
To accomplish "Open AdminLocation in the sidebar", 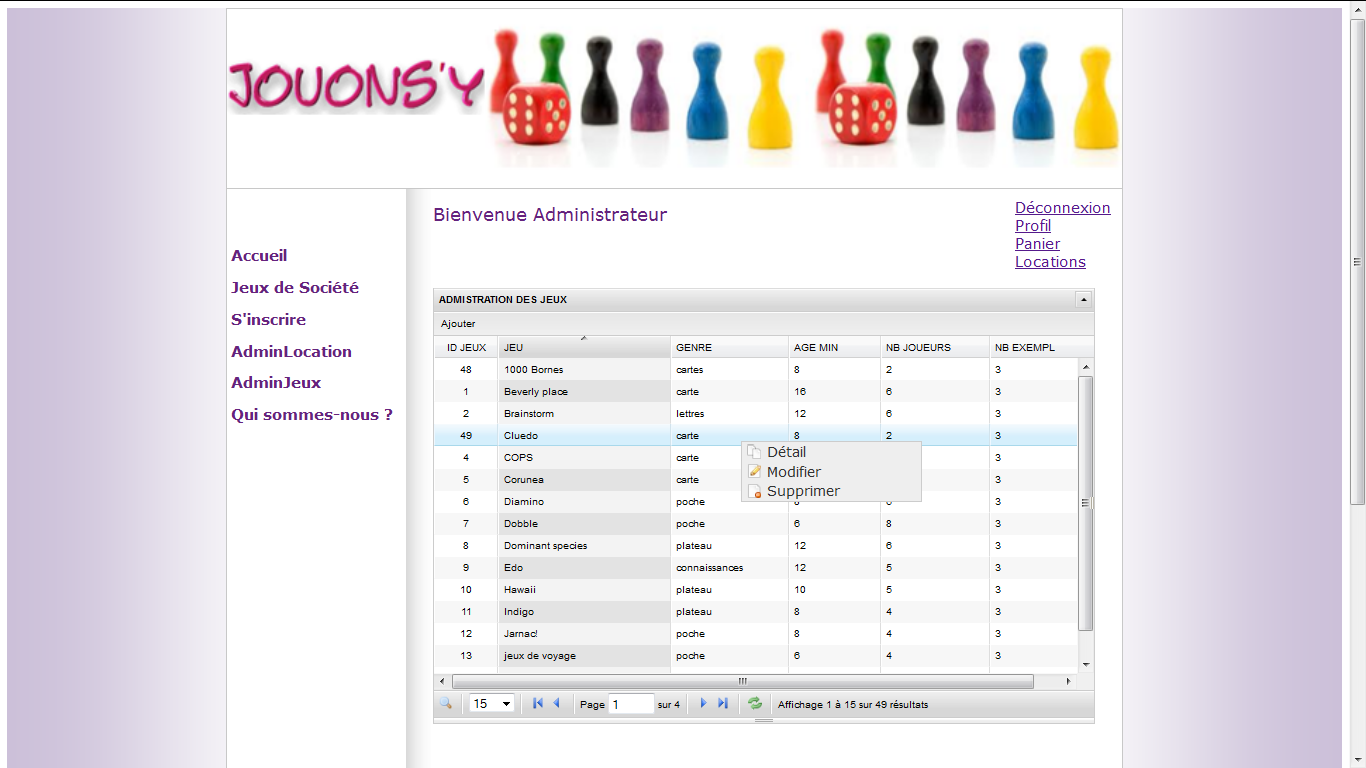I will coord(291,352).
